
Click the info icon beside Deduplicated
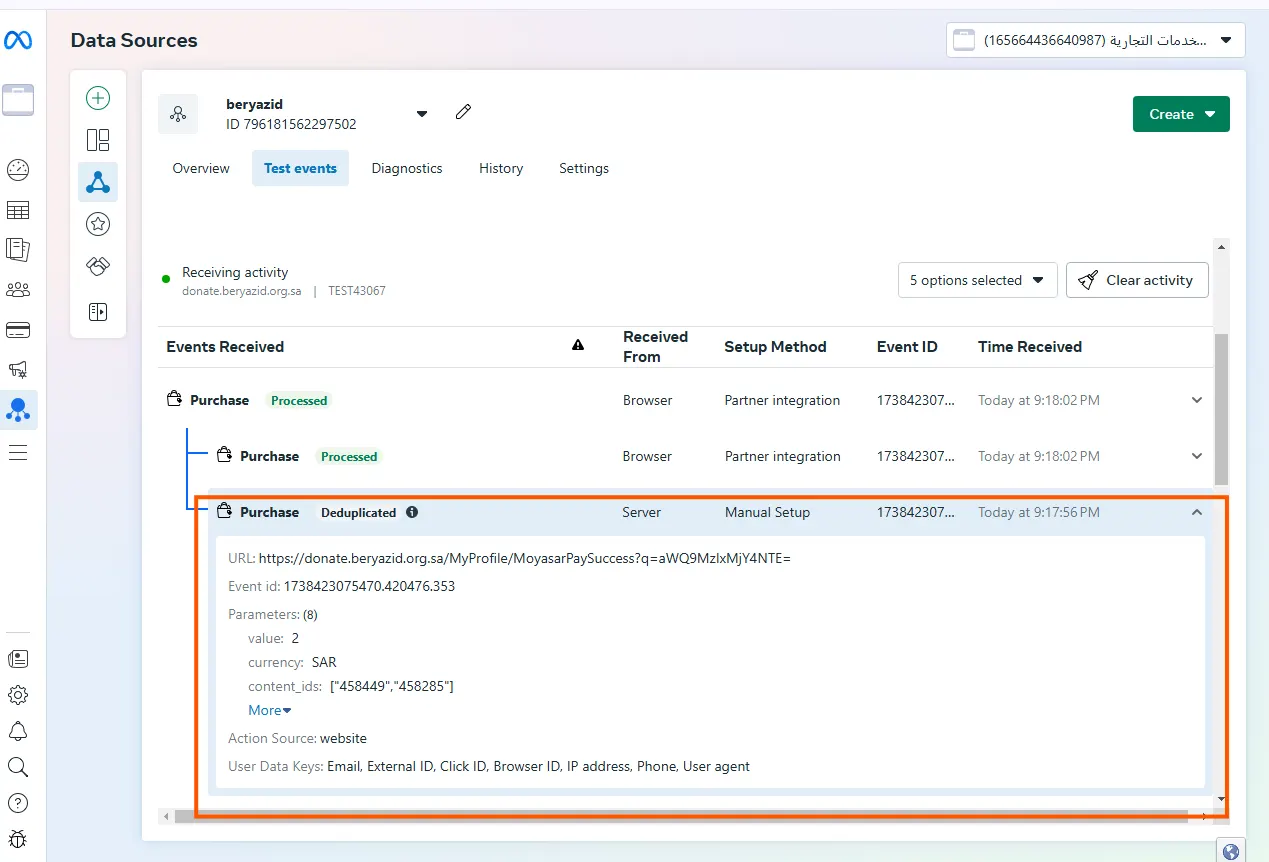(x=412, y=512)
